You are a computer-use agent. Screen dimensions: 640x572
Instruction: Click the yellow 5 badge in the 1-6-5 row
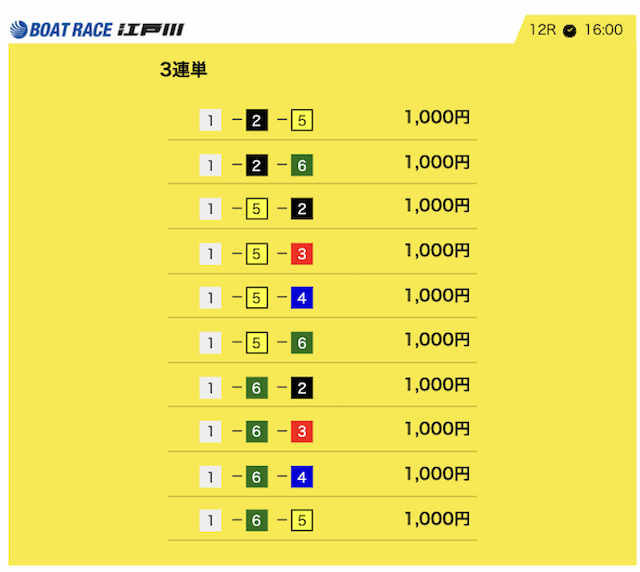[302, 521]
